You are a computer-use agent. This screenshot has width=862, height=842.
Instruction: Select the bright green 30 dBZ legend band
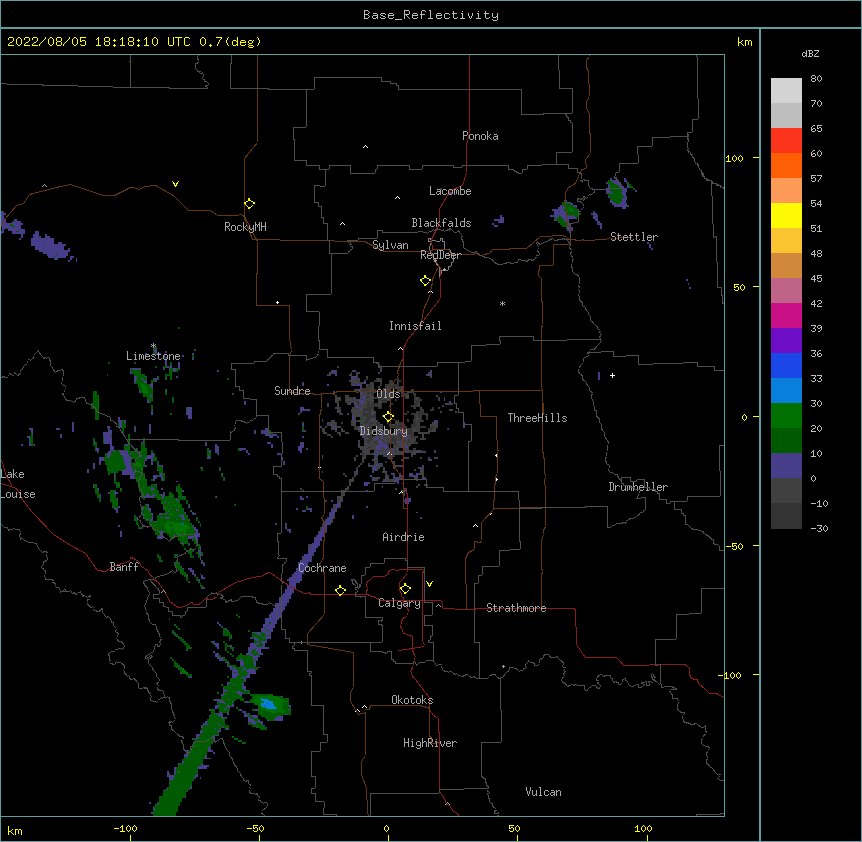pyautogui.click(x=786, y=416)
